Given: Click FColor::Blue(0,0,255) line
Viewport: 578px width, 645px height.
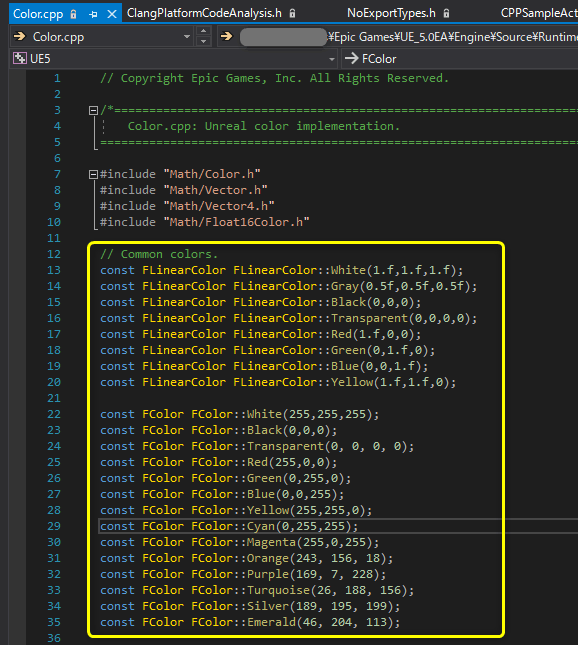Looking at the screenshot, I should (x=222, y=494).
